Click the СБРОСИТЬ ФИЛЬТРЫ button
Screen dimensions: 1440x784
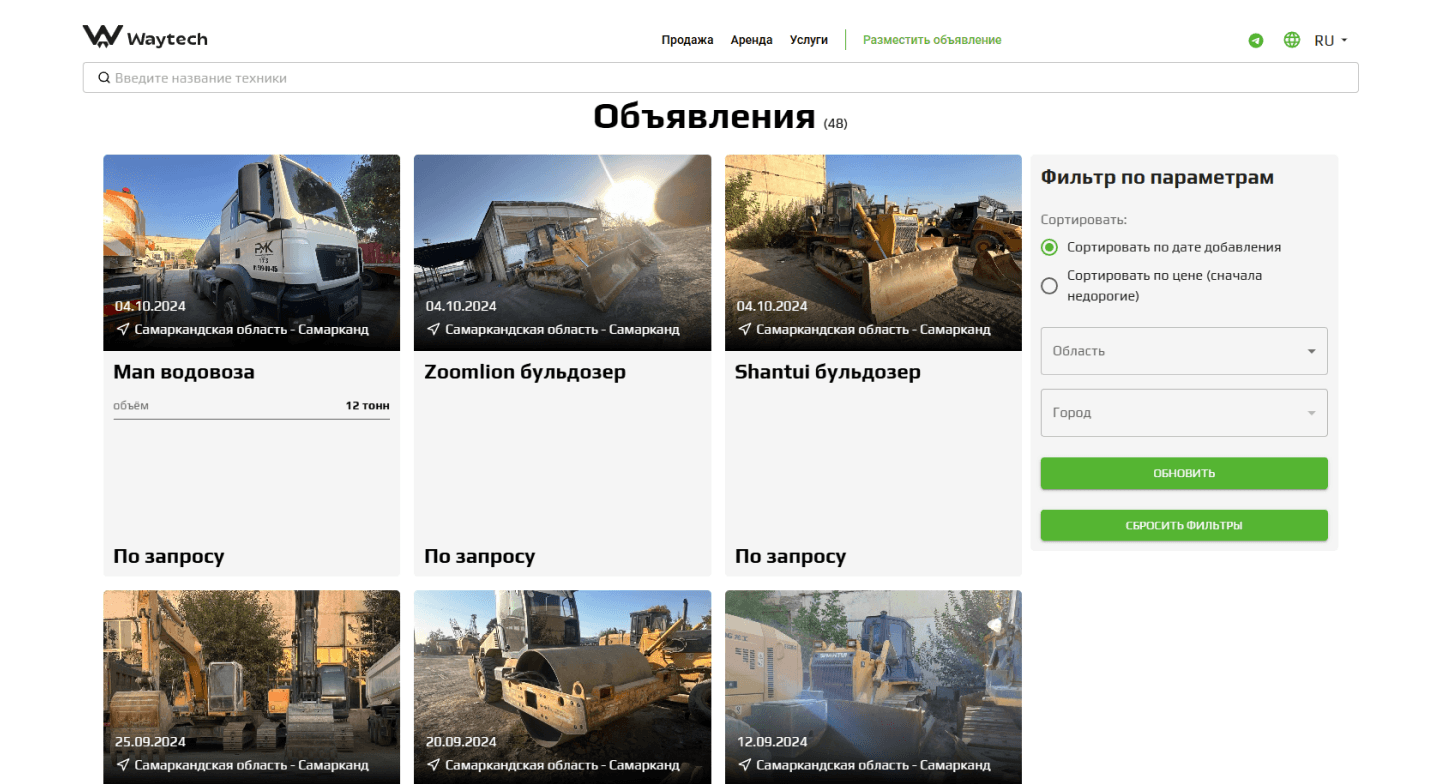(x=1184, y=525)
